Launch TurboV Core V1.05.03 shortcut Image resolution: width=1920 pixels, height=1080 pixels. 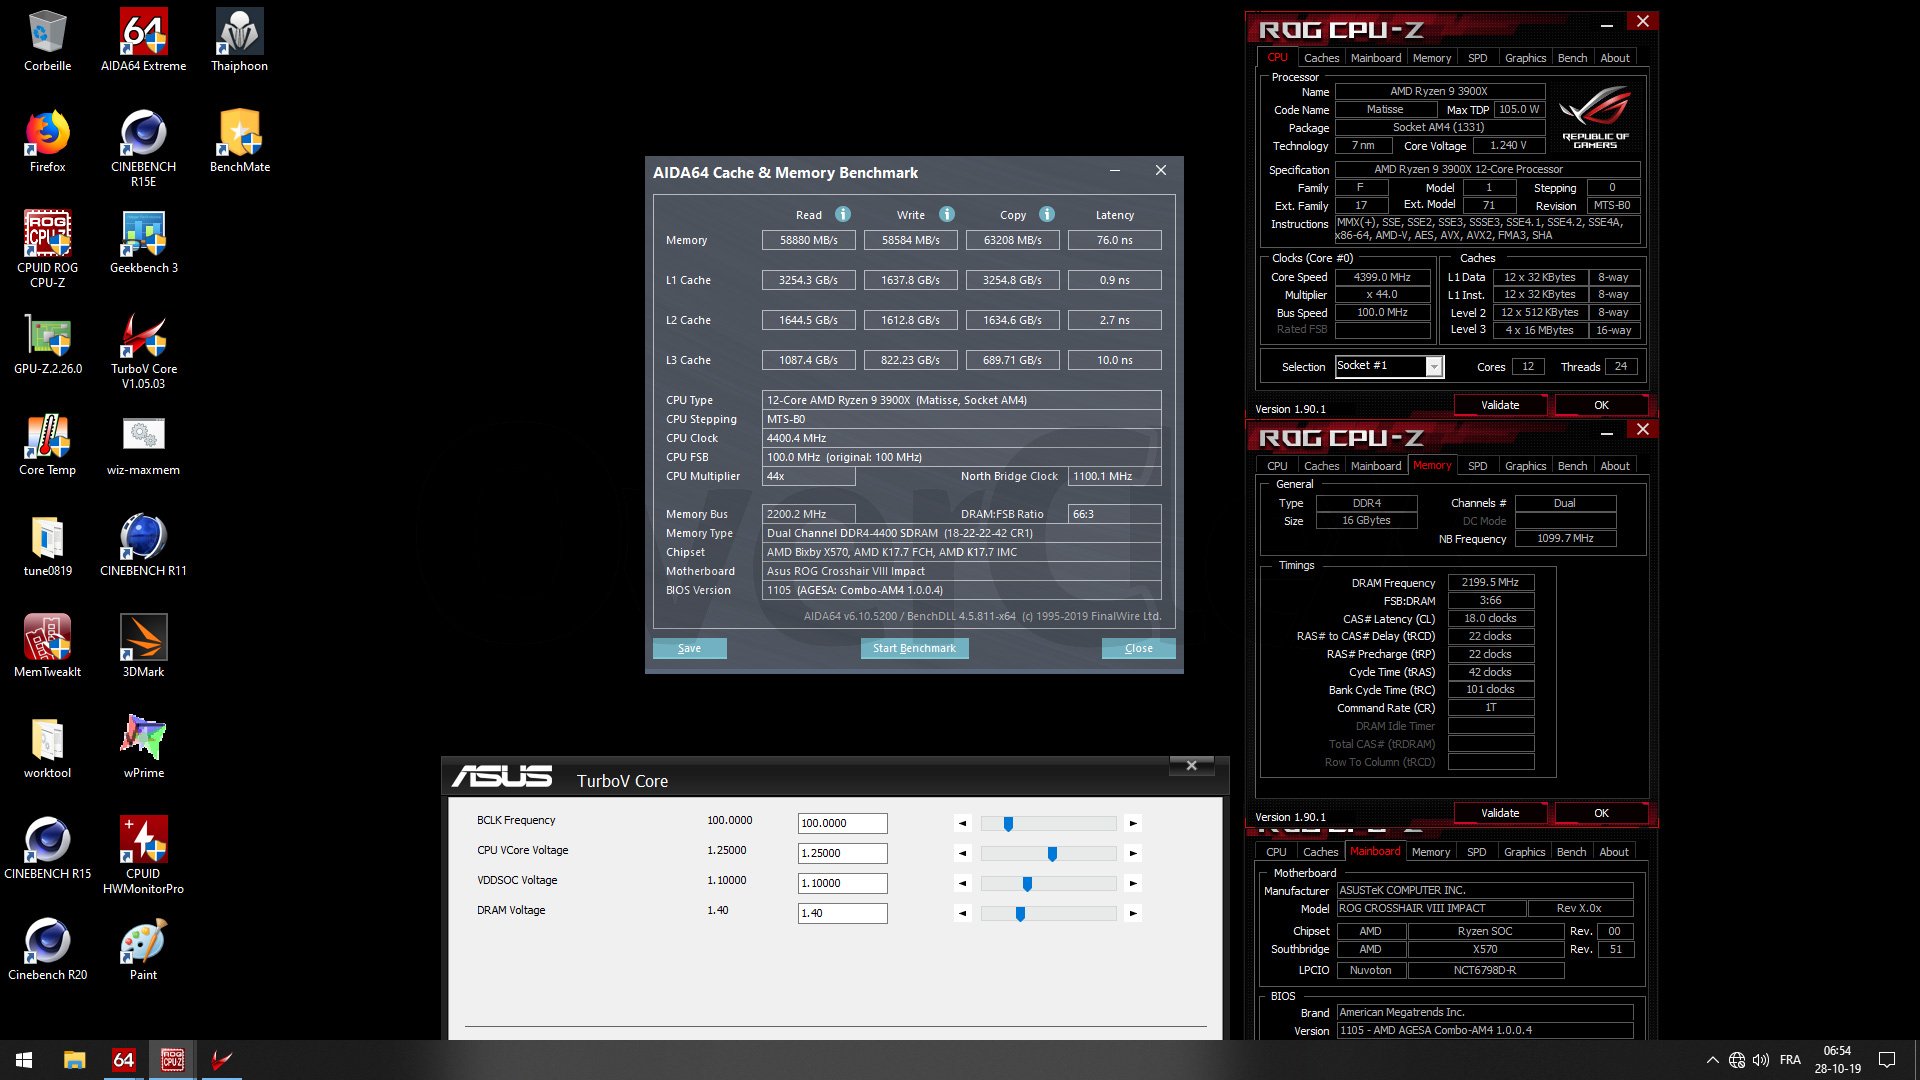click(x=143, y=350)
